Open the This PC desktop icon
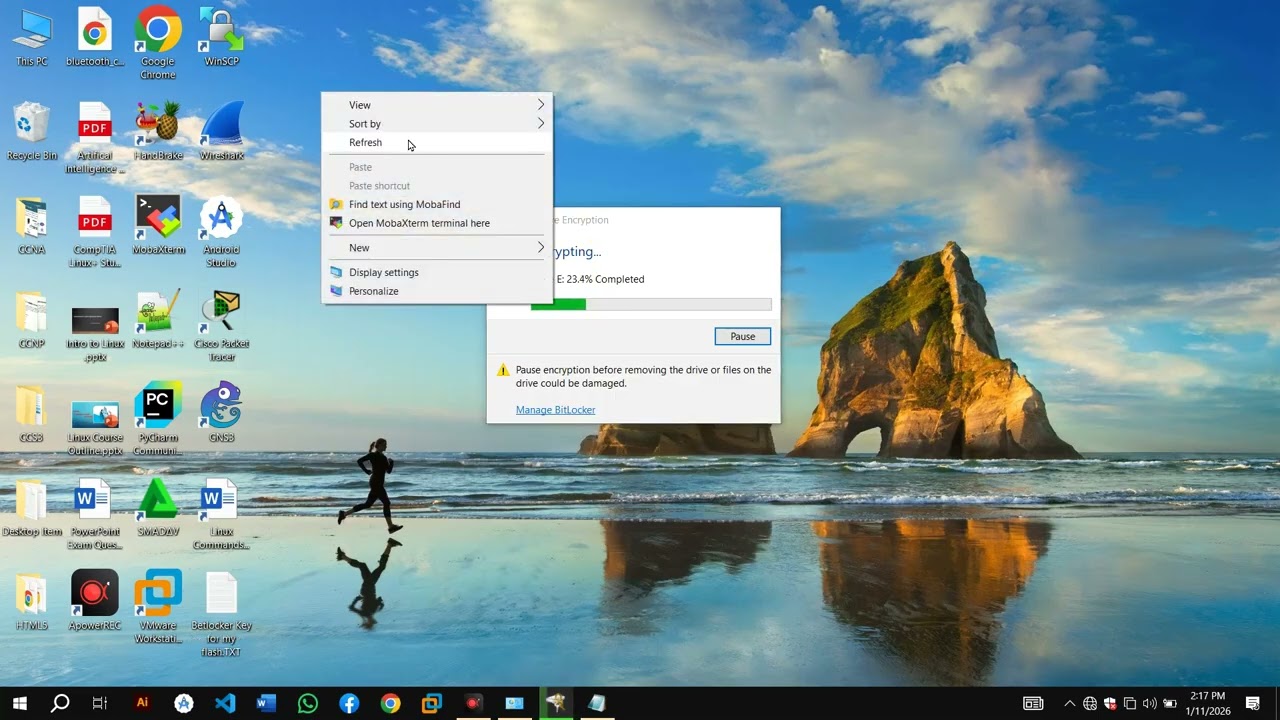1280x720 pixels. click(31, 38)
